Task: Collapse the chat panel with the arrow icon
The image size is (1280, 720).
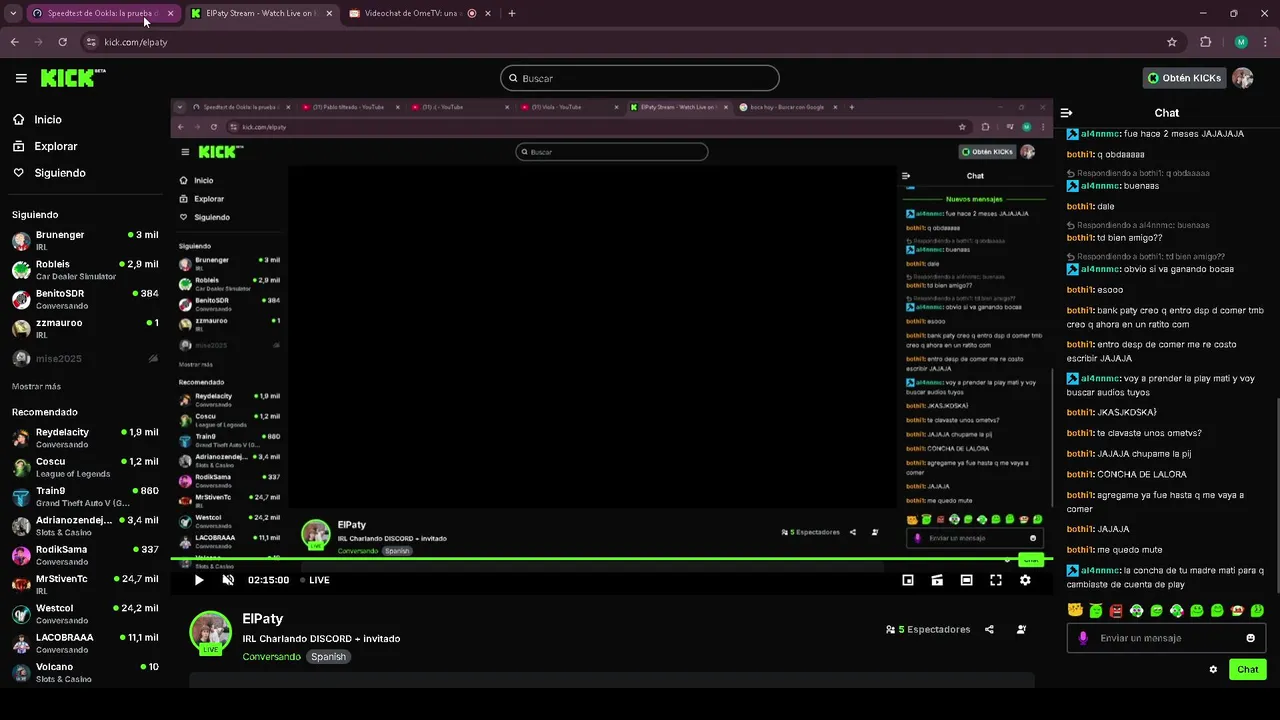Action: (x=1067, y=113)
